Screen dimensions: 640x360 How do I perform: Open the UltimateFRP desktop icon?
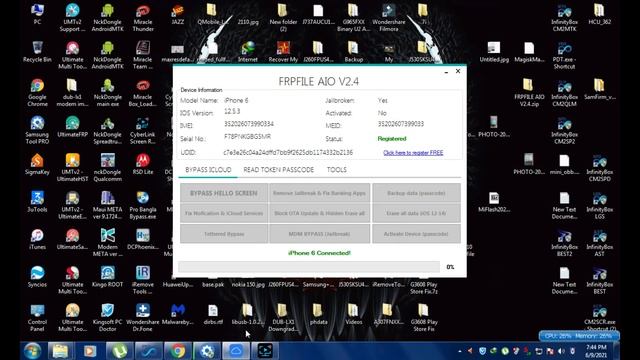point(72,127)
